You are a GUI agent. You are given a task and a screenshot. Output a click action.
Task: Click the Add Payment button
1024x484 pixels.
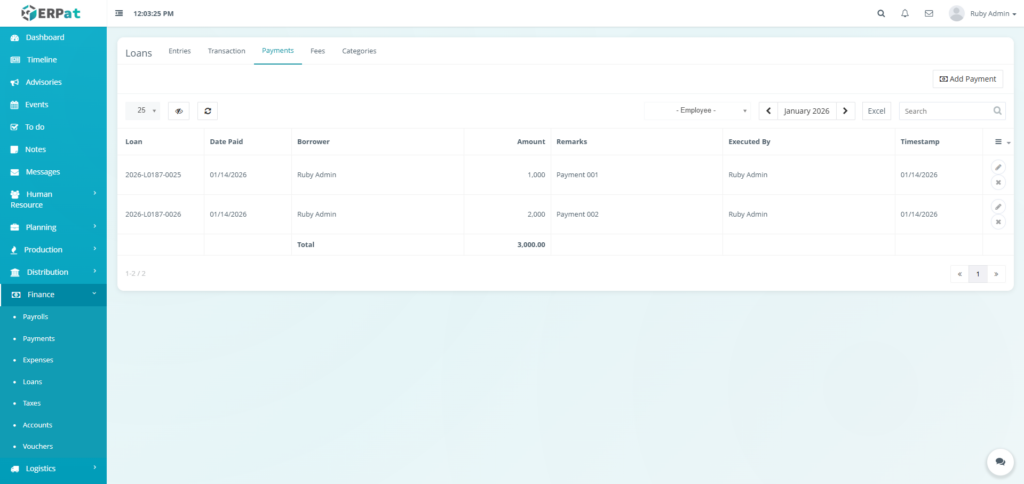coord(968,79)
